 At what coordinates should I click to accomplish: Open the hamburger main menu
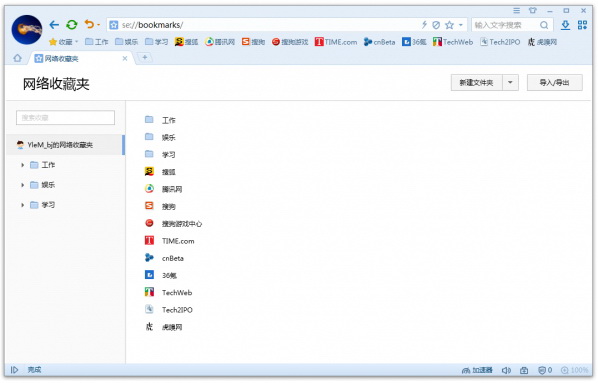[516, 10]
